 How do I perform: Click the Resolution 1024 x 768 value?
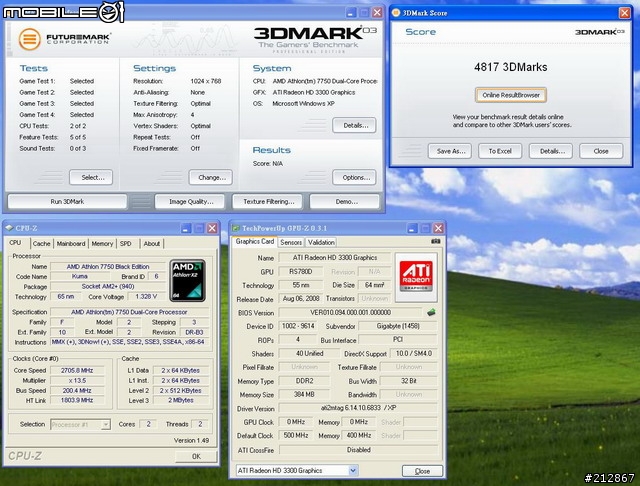click(206, 81)
